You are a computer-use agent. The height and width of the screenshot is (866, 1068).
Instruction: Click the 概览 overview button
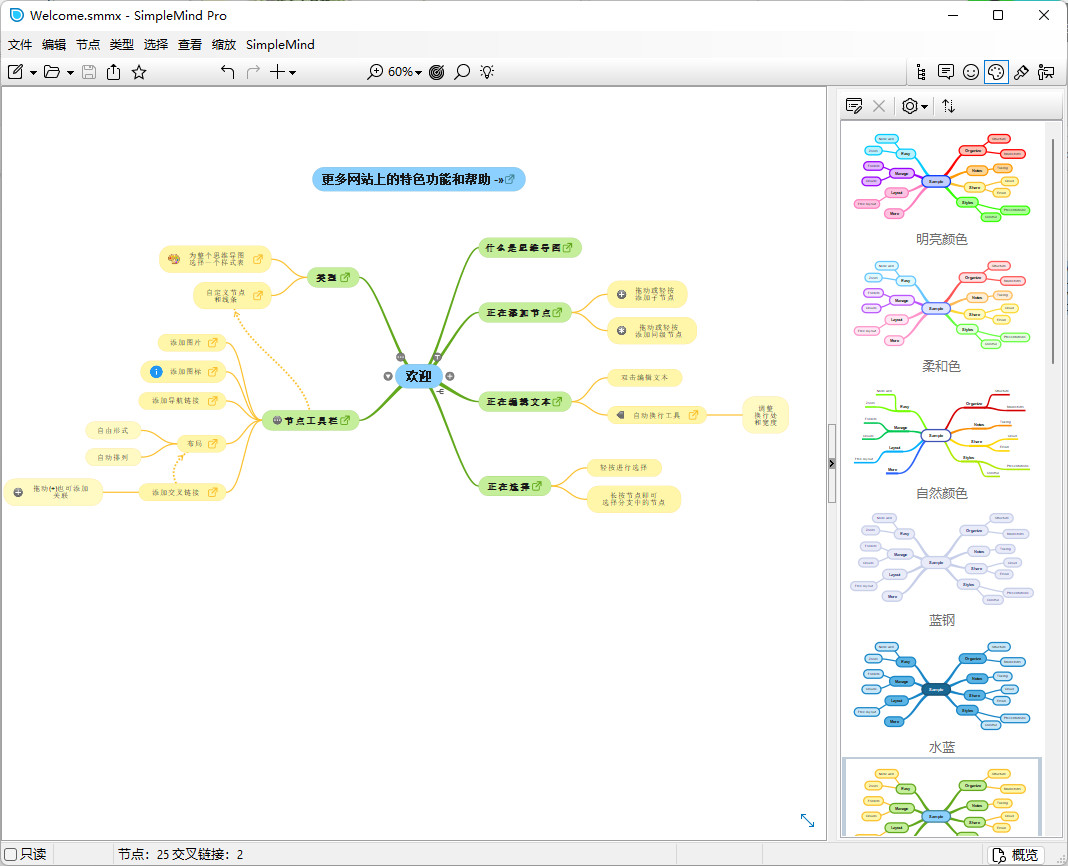(1016, 854)
